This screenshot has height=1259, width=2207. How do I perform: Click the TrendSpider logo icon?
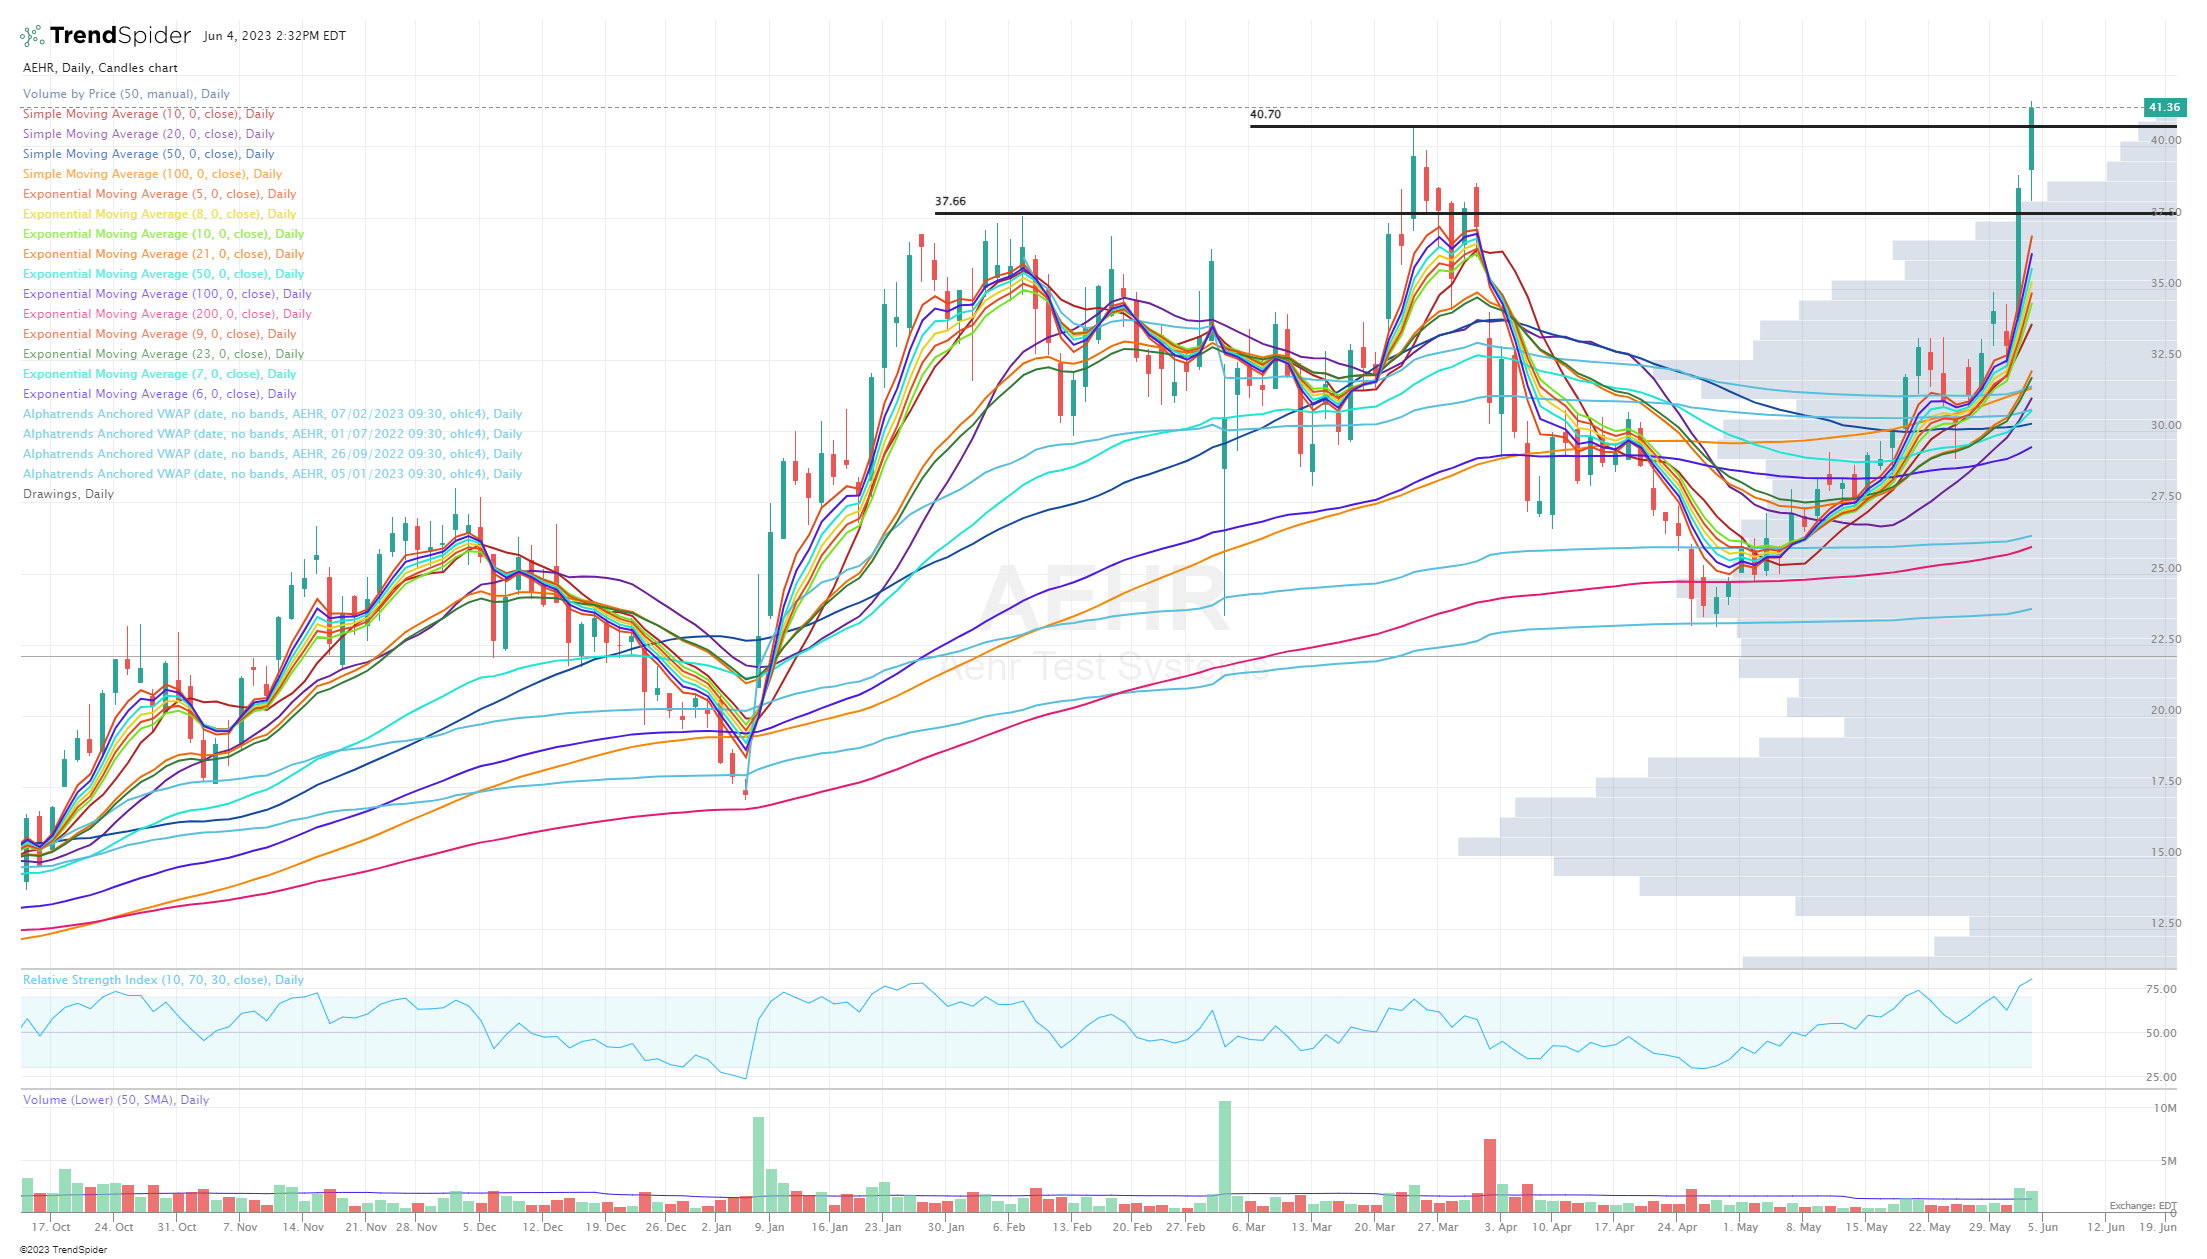point(31,35)
